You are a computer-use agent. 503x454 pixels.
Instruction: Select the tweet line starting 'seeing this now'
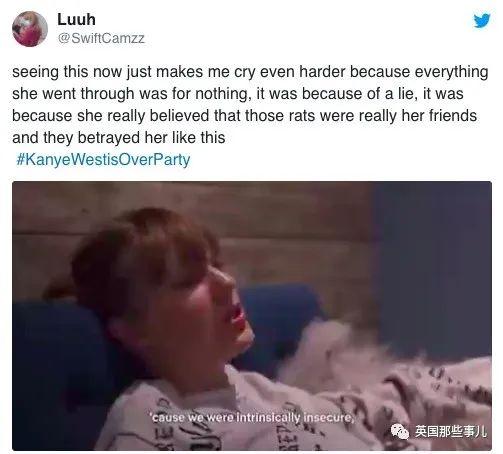pos(250,72)
